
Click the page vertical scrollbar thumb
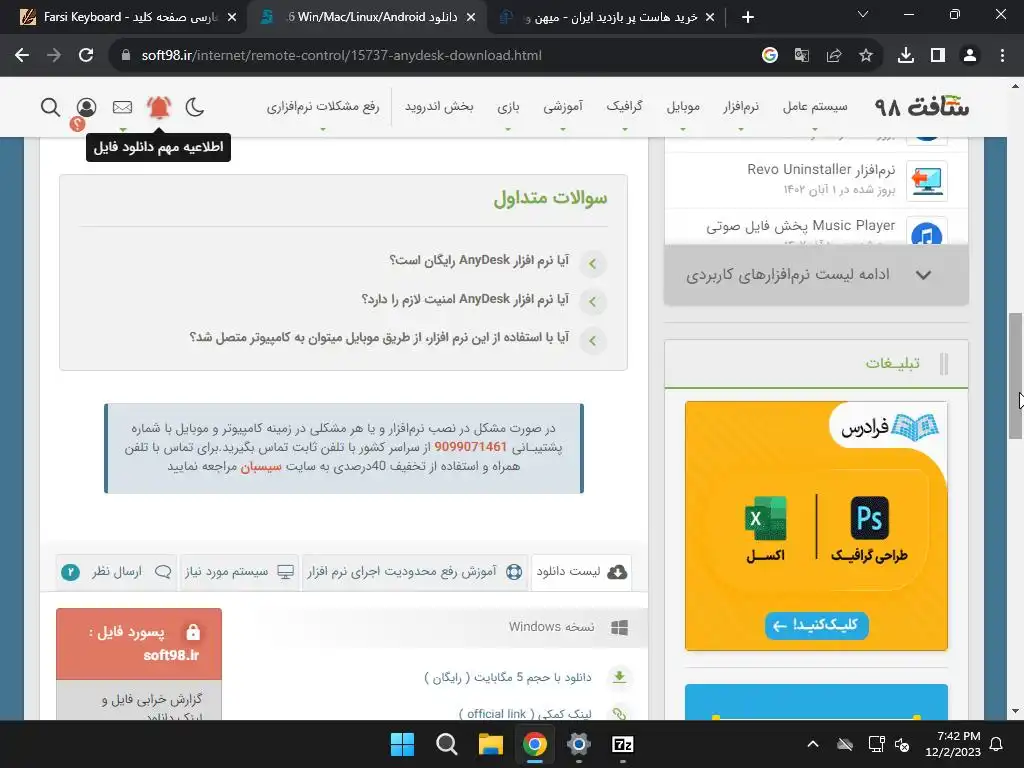pyautogui.click(x=1015, y=376)
